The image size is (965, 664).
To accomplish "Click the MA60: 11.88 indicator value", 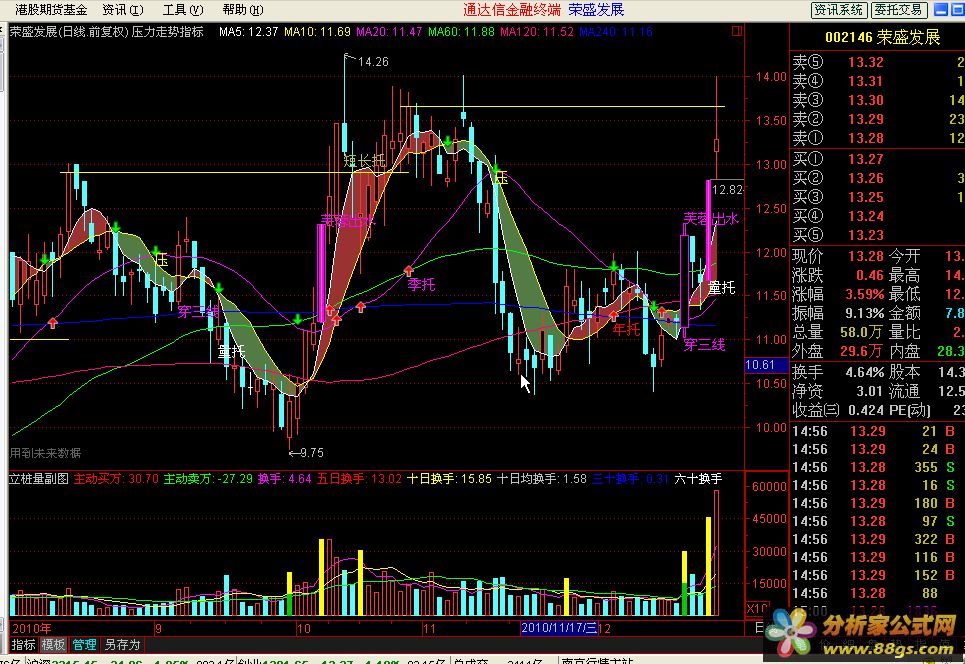I will click(x=461, y=31).
